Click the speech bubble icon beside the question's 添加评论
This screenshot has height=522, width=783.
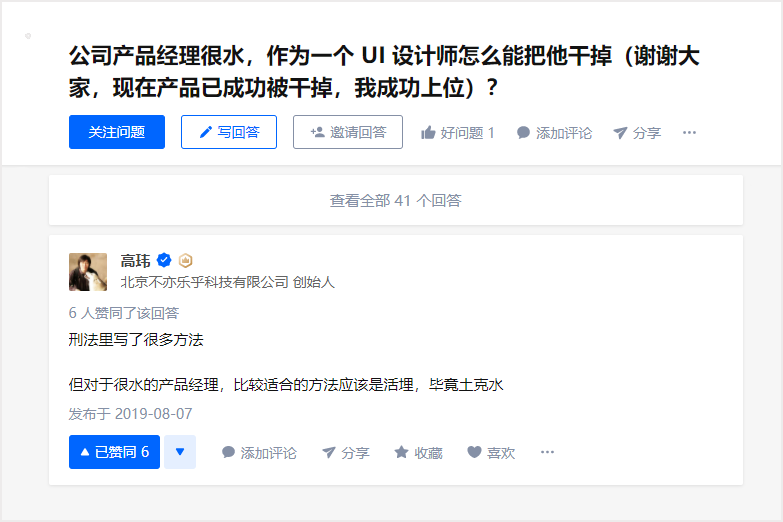[523, 133]
